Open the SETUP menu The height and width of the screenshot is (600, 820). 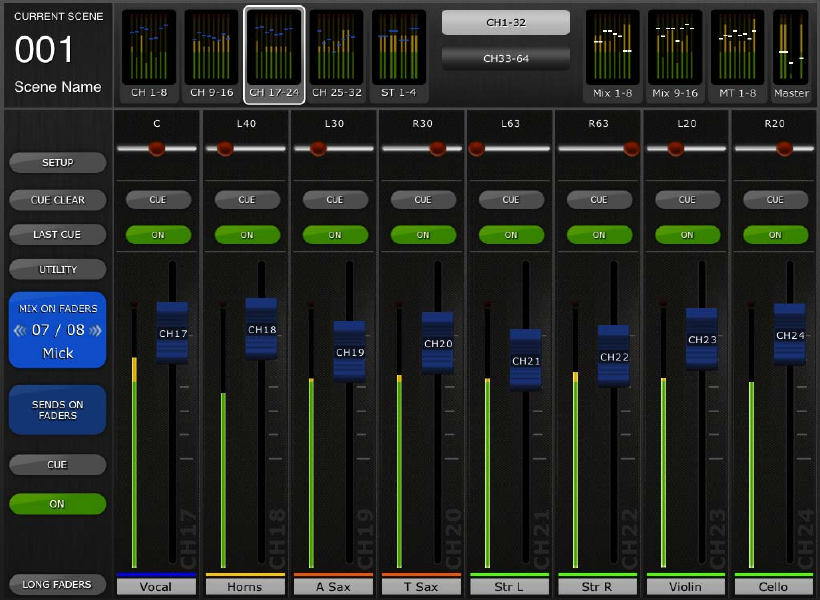pyautogui.click(x=57, y=162)
